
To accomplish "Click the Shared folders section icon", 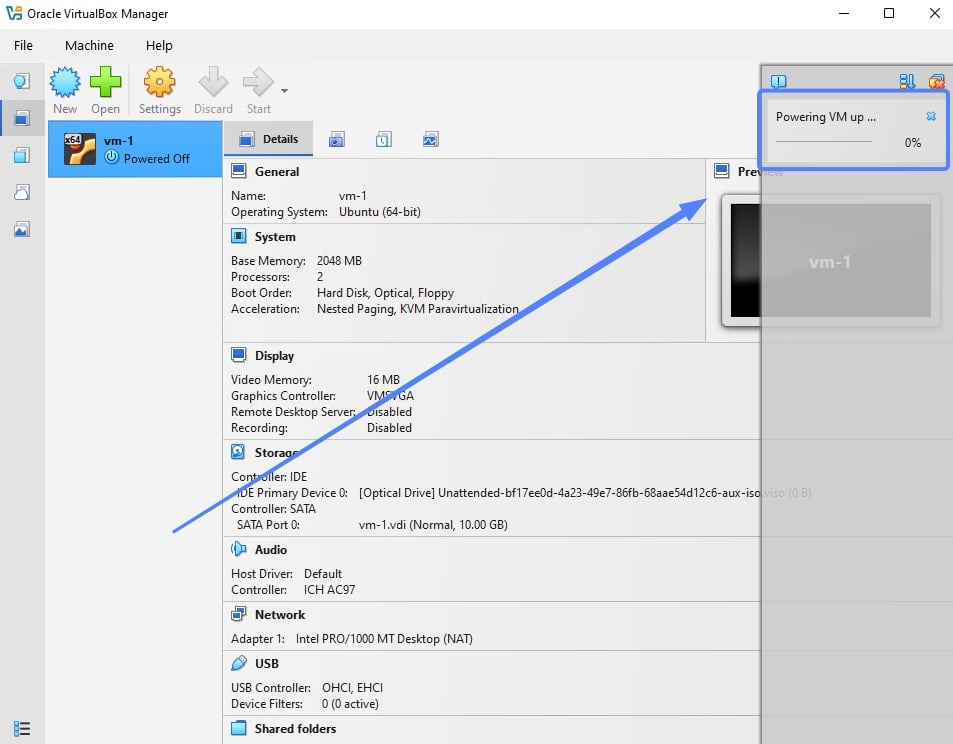I will [x=239, y=728].
